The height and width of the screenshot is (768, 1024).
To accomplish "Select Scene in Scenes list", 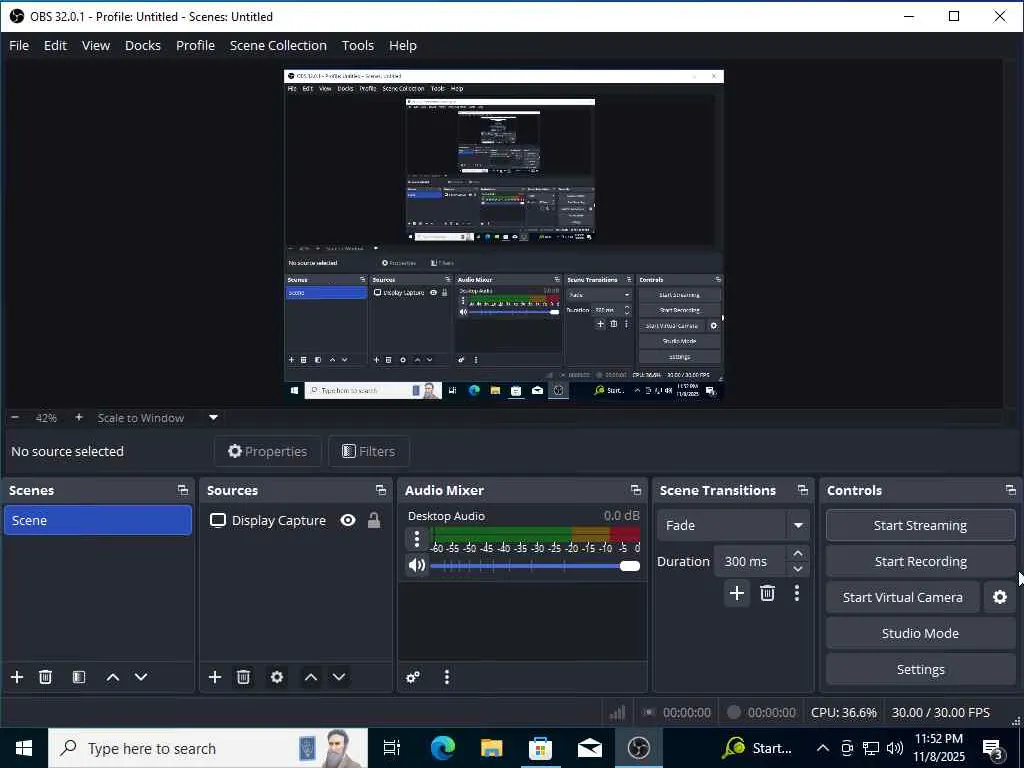I will [x=98, y=520].
